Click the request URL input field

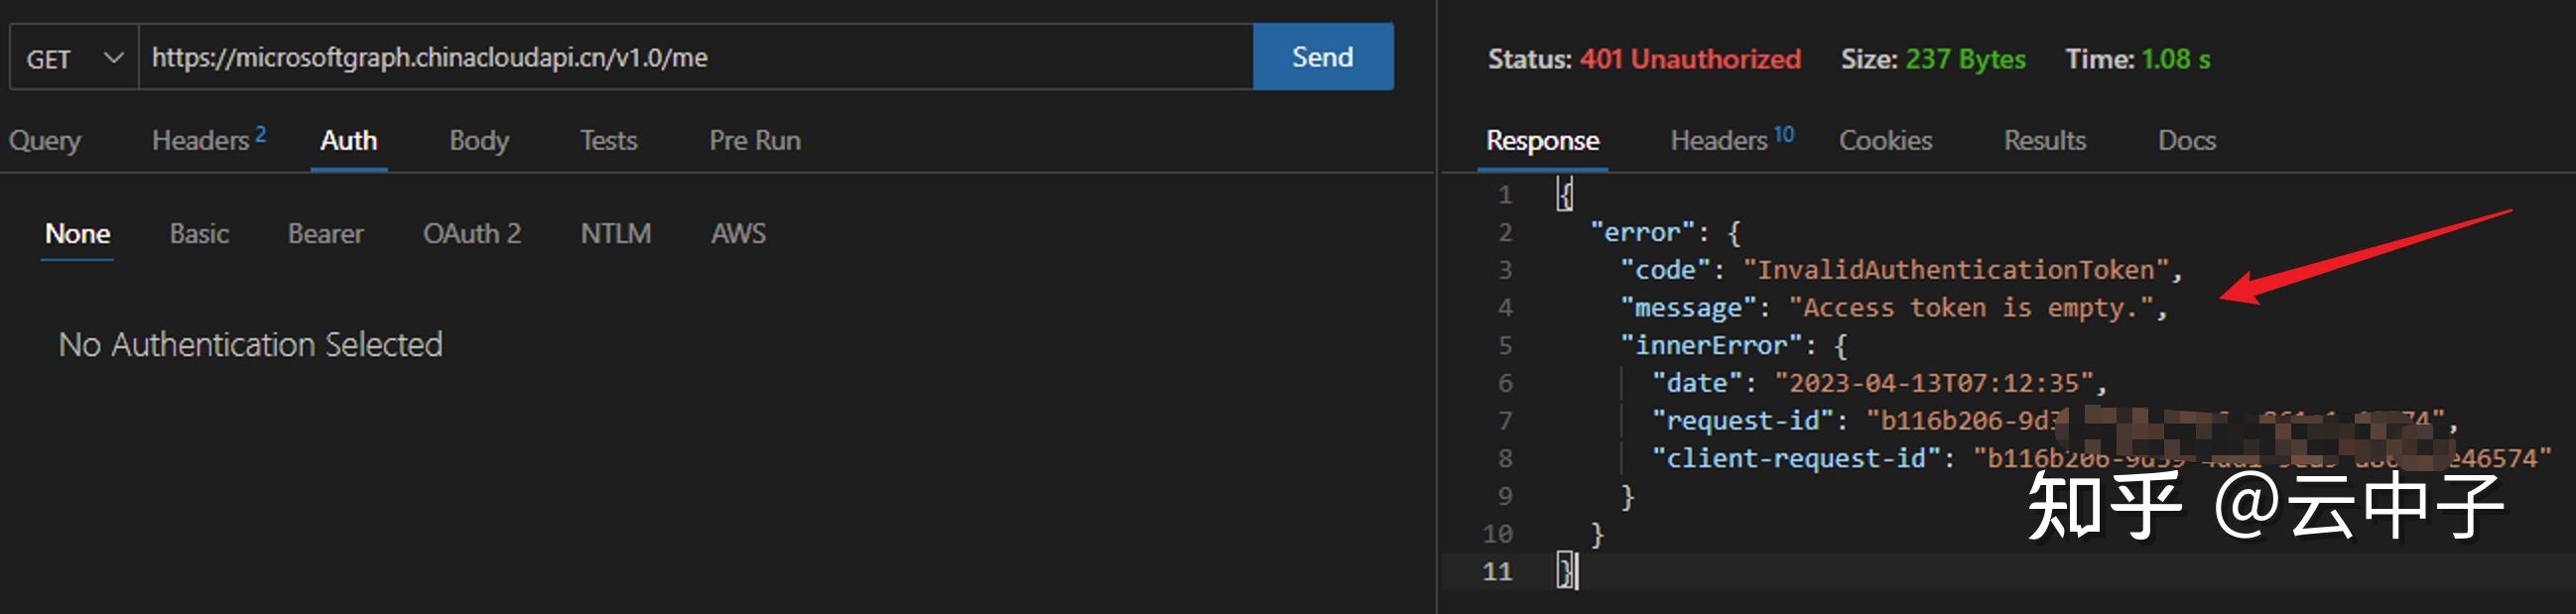click(x=695, y=58)
